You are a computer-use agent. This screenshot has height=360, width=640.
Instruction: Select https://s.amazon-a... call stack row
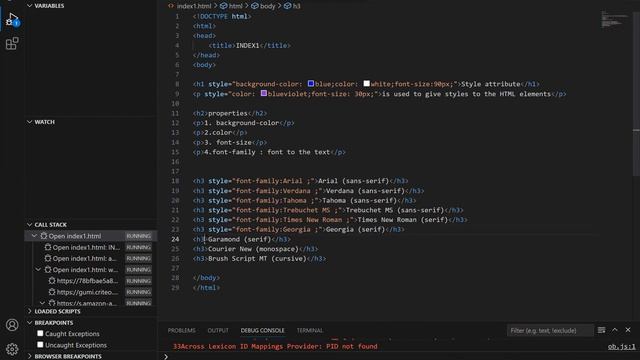click(x=91, y=303)
